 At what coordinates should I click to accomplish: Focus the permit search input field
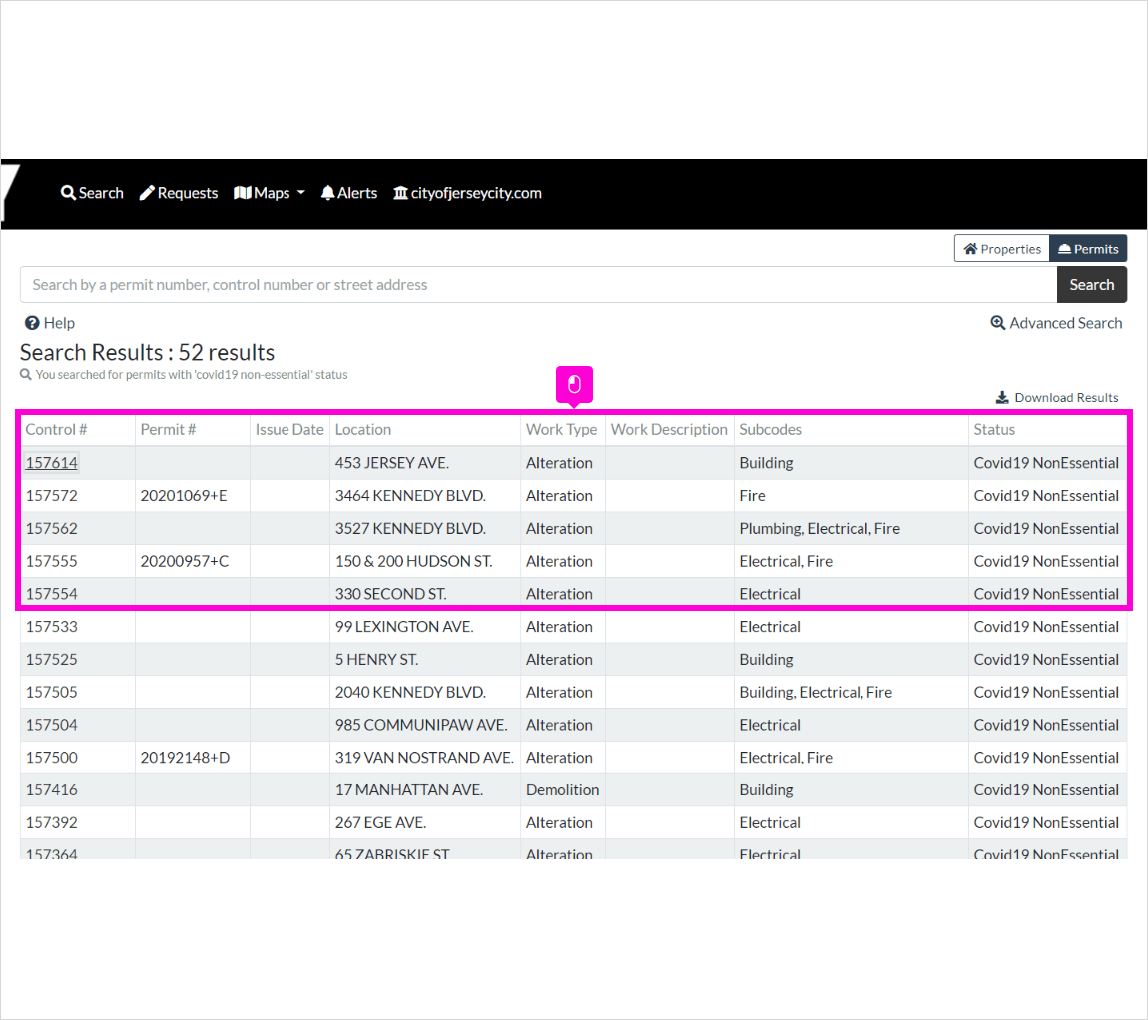(538, 285)
